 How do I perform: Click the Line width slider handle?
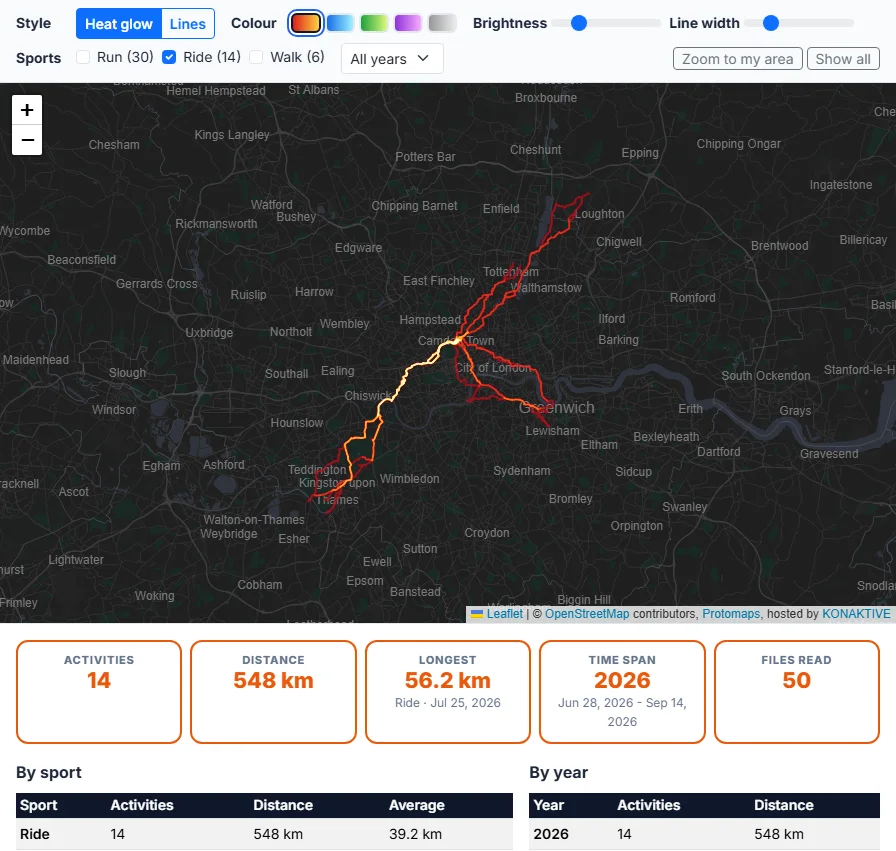[x=771, y=23]
